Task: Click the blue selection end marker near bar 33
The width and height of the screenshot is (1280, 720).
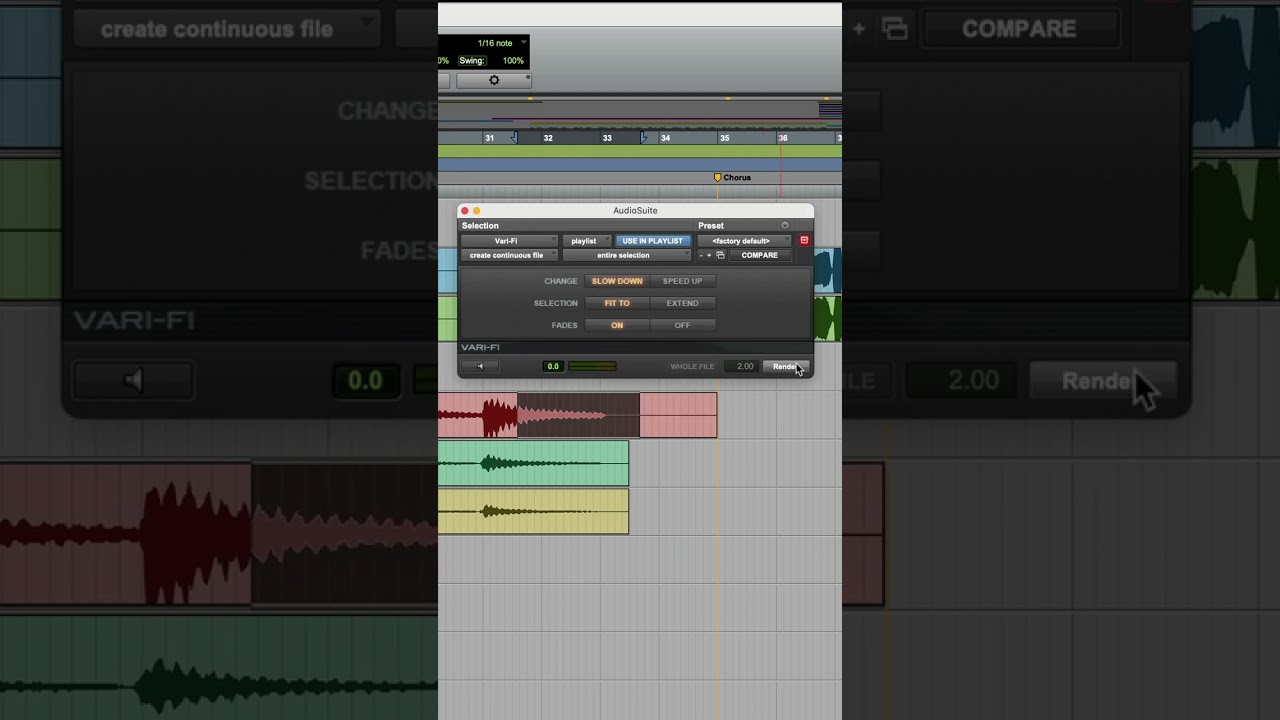Action: click(643, 138)
